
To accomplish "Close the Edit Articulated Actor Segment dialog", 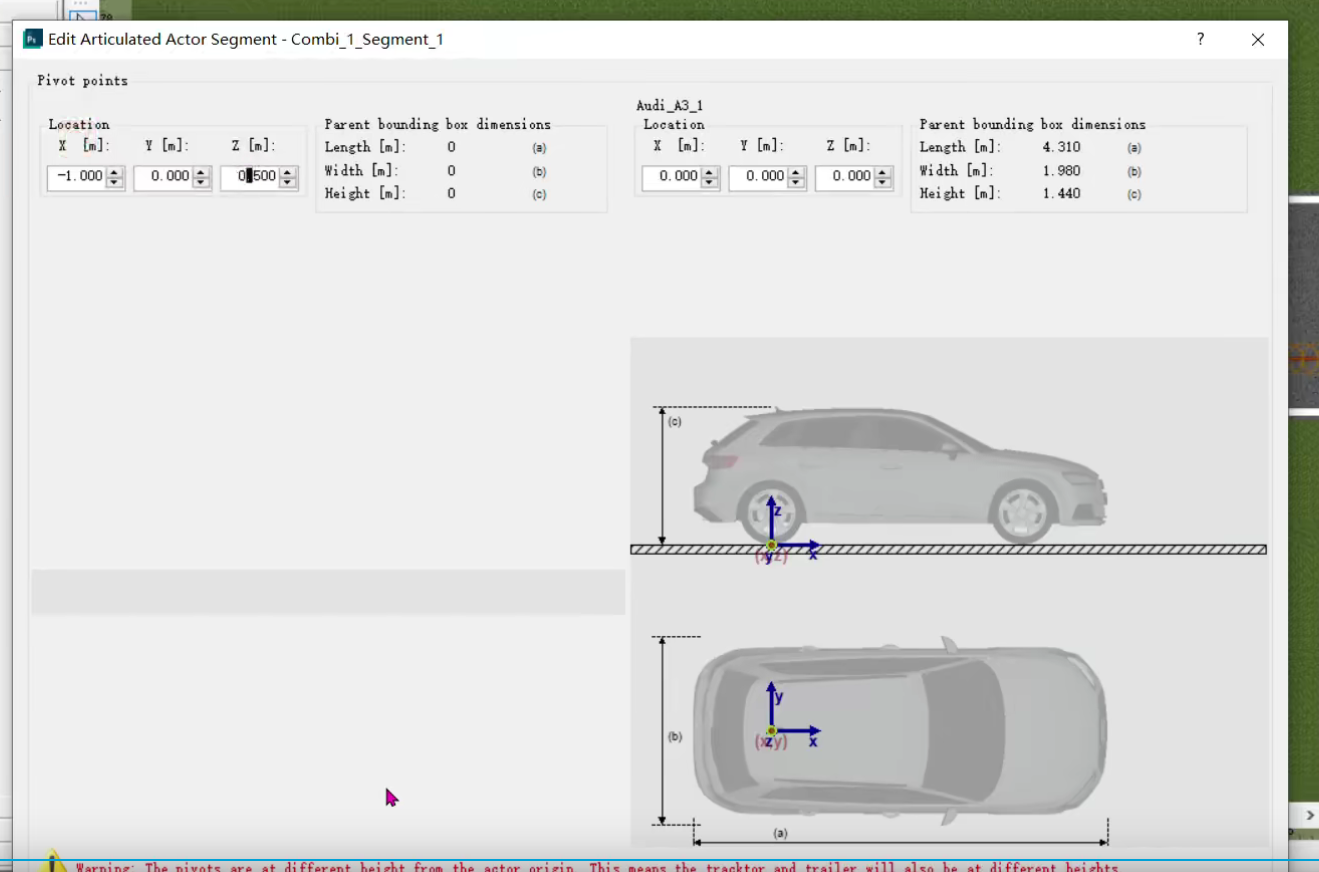I will point(1258,39).
